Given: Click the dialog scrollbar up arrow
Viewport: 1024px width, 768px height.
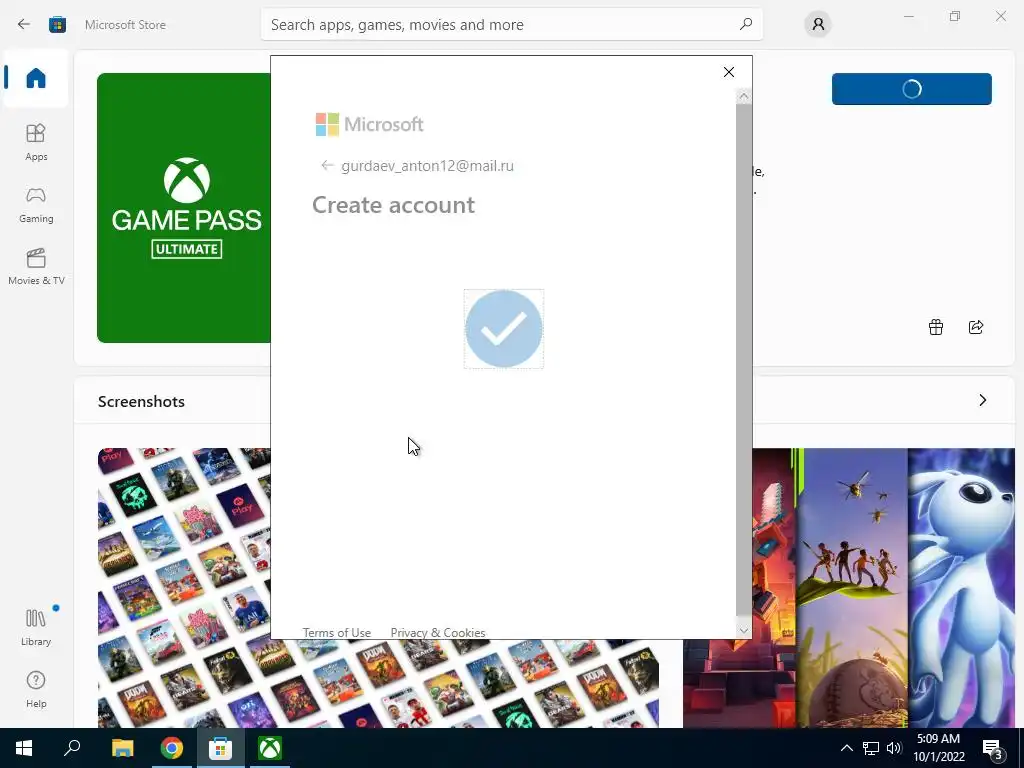Looking at the screenshot, I should point(743,97).
